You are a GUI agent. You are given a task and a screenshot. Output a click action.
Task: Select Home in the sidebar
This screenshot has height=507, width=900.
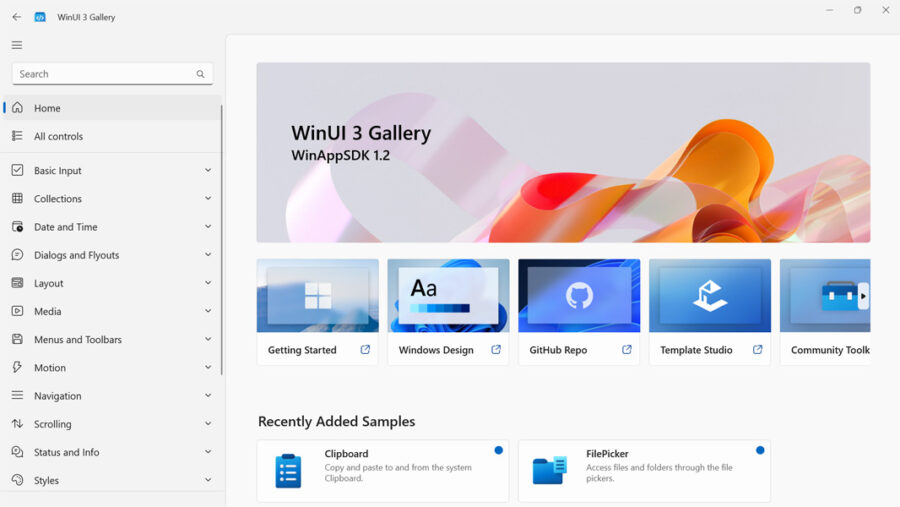click(x=47, y=108)
